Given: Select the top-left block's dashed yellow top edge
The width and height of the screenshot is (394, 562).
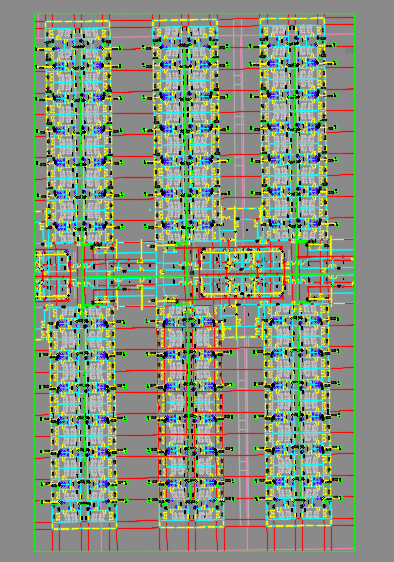Looking at the screenshot, I should [77, 22].
